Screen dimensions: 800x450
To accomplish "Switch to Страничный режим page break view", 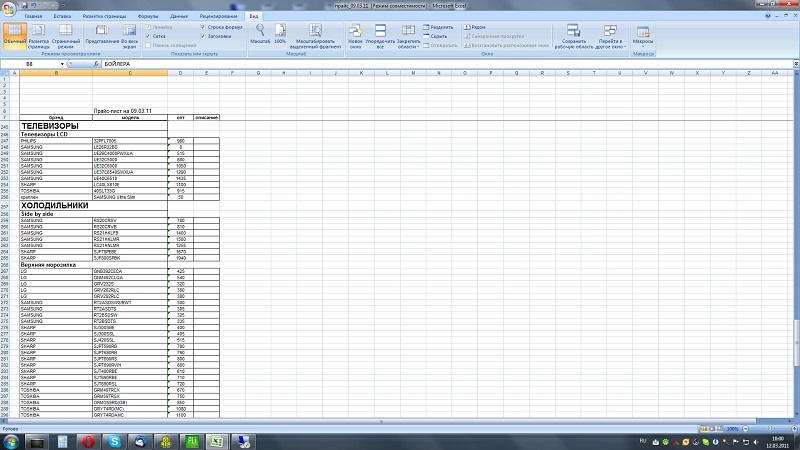I will (65, 36).
